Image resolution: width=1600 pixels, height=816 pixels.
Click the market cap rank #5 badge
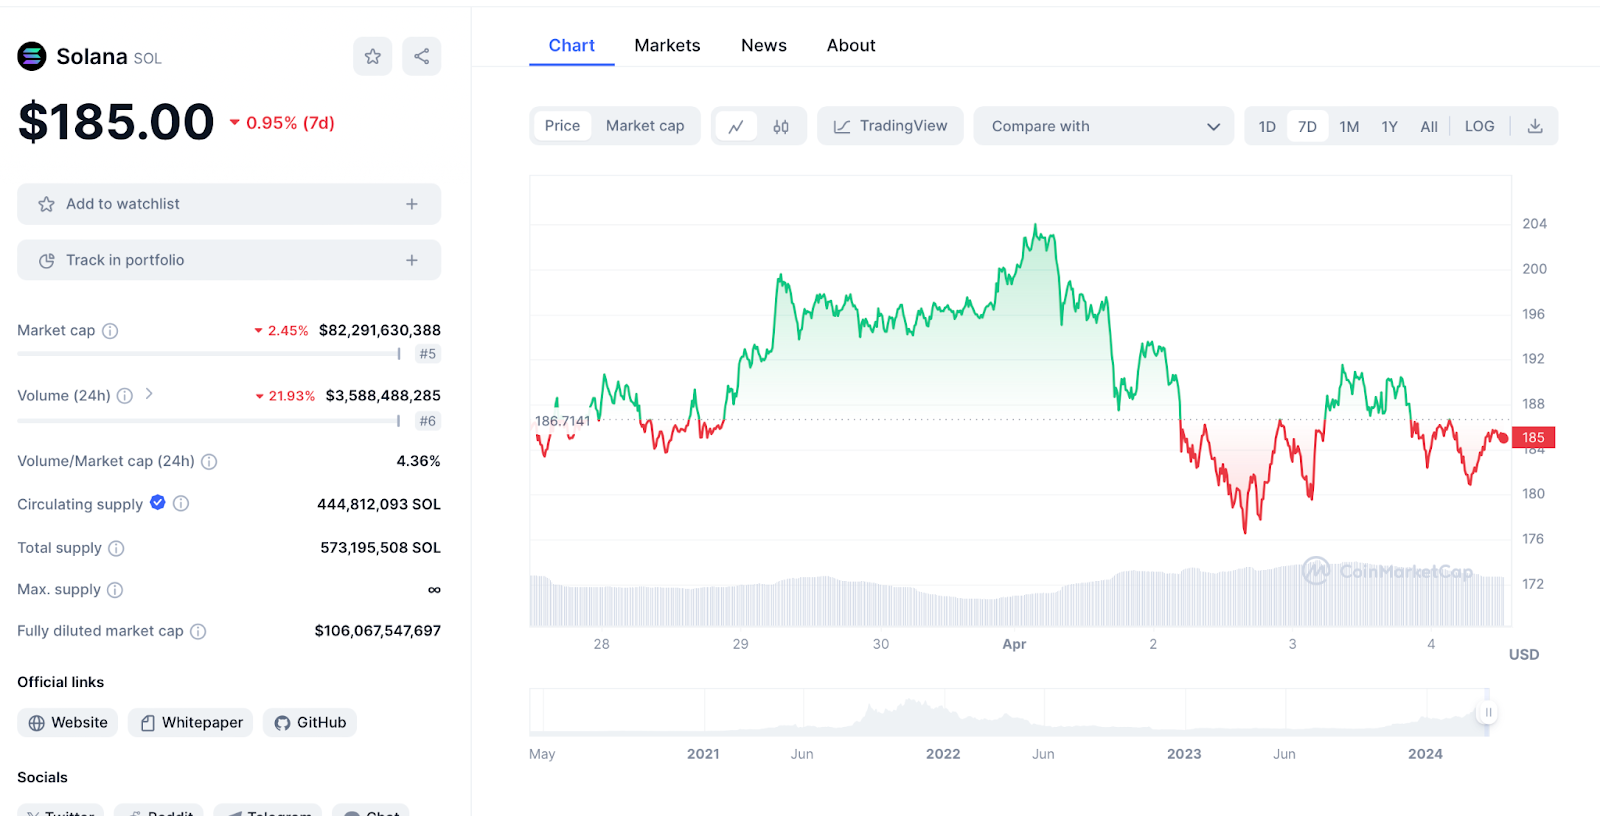[x=428, y=354]
